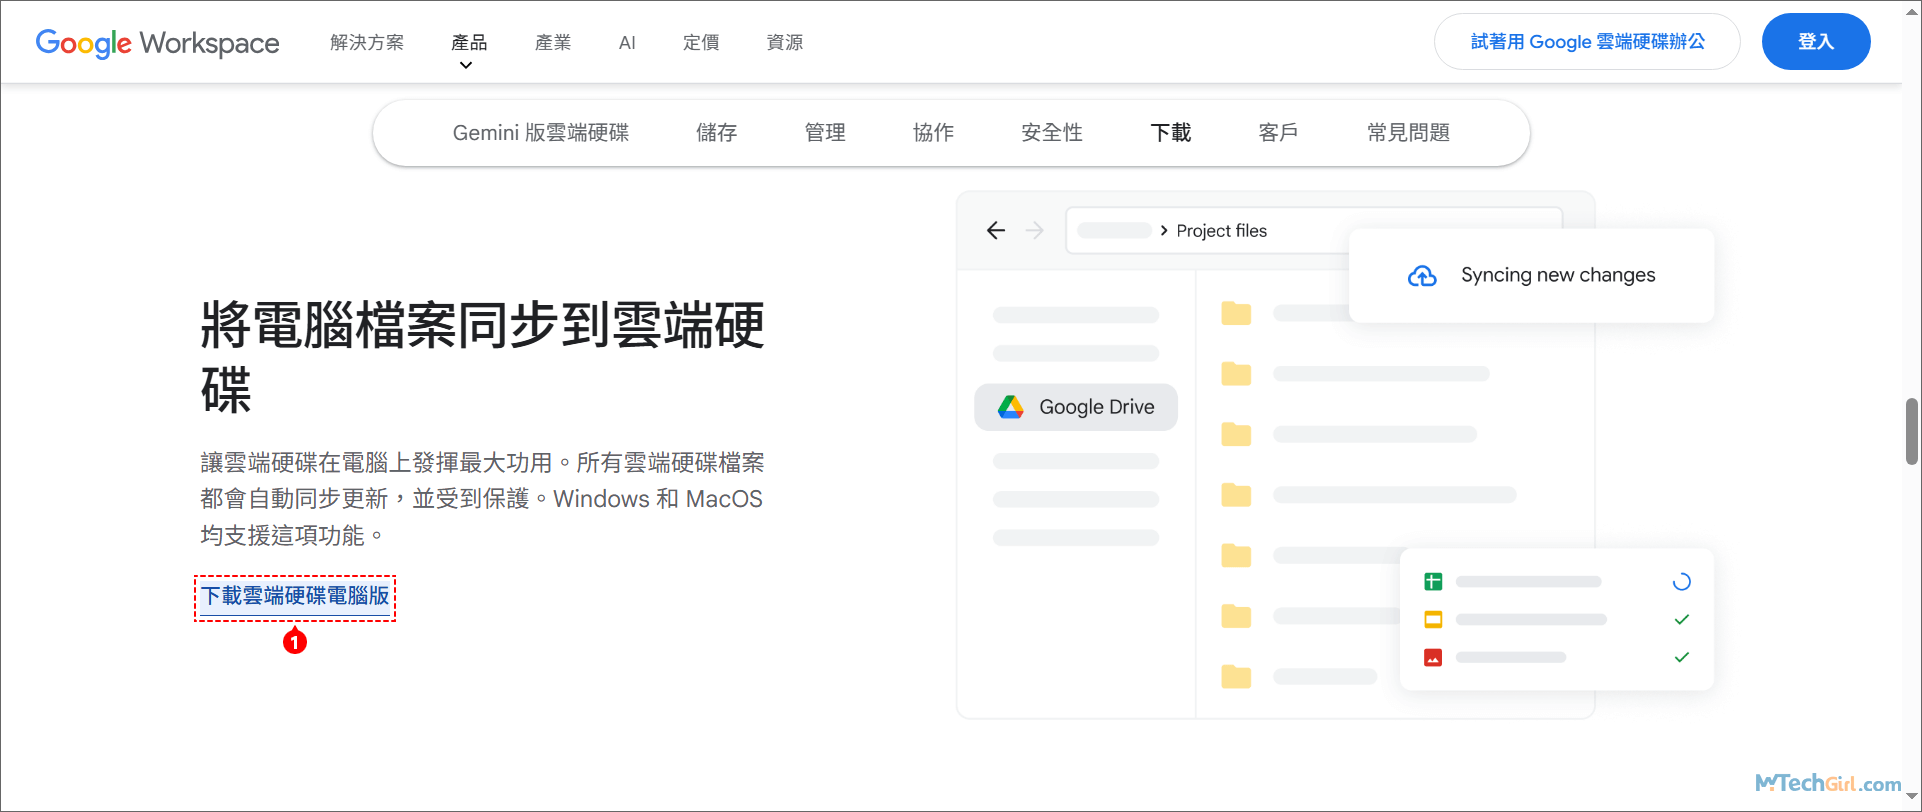
Task: Open the AI menu item
Action: click(627, 42)
